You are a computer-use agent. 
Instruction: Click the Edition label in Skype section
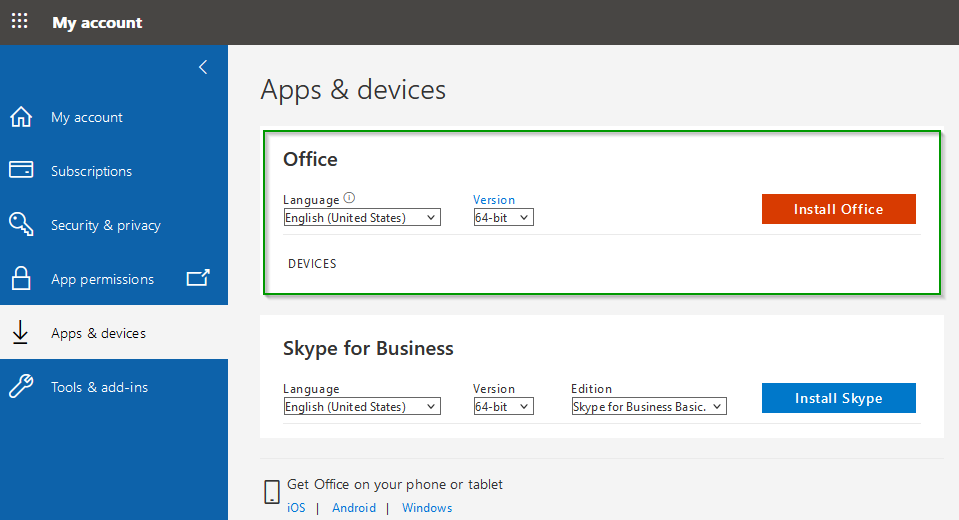[x=591, y=388]
